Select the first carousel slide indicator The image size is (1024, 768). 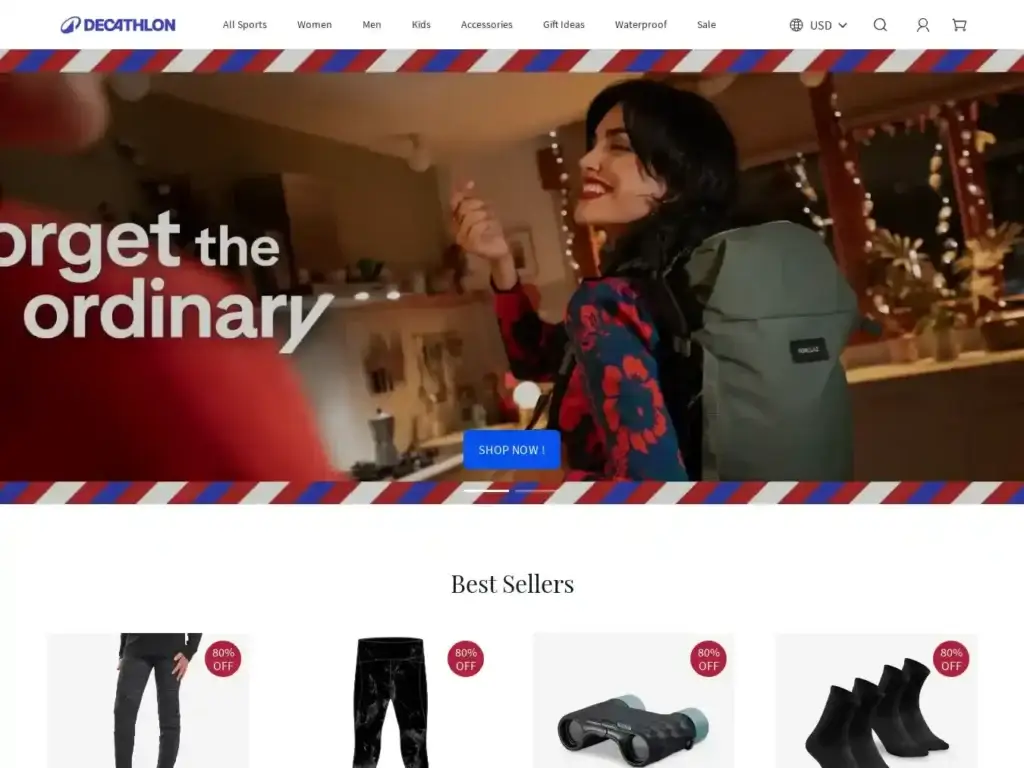(487, 490)
